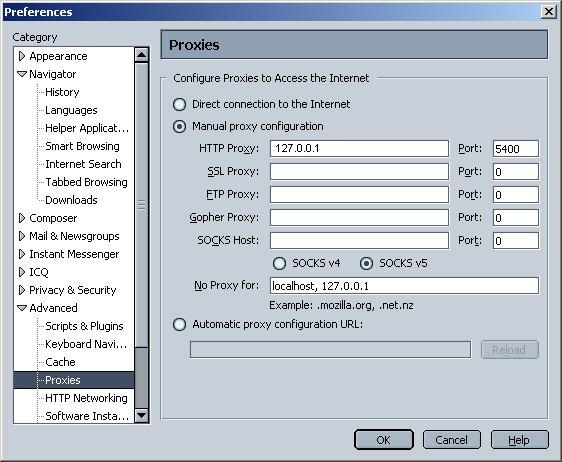Select Appearance category label
Screen dimensions: 562x462
pyautogui.click(x=58, y=56)
